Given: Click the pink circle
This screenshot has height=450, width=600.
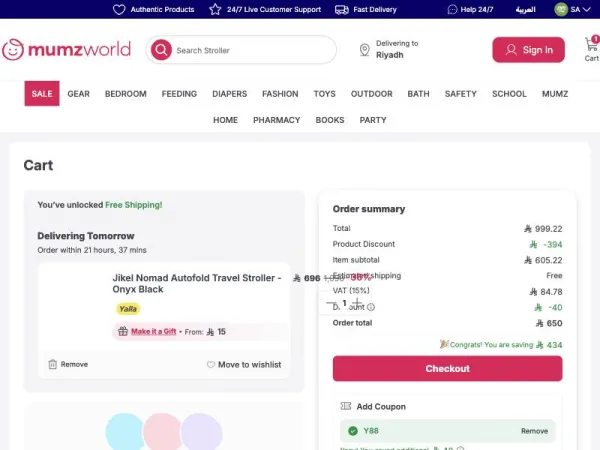Looking at the screenshot, I should tap(163, 432).
